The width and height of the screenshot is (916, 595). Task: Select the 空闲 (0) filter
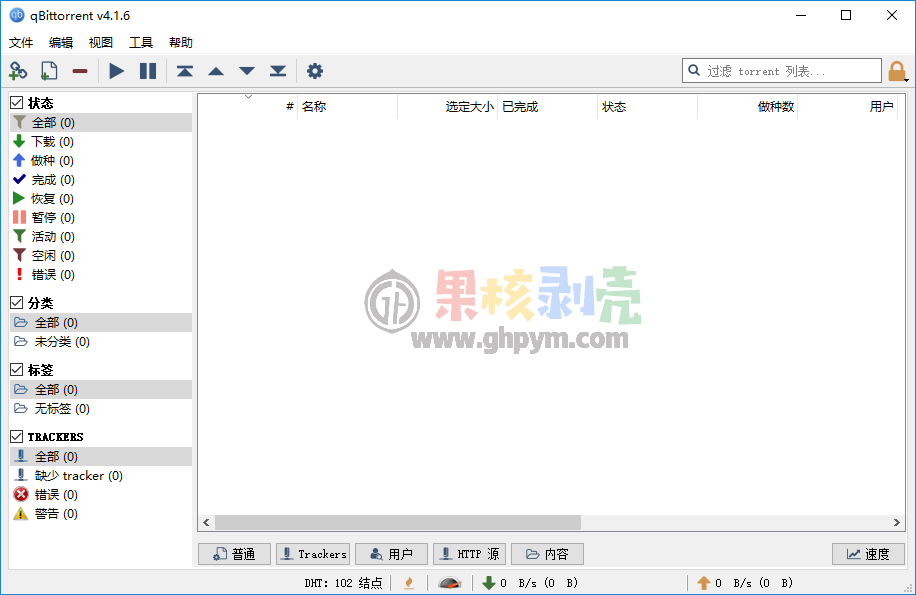pyautogui.click(x=101, y=256)
